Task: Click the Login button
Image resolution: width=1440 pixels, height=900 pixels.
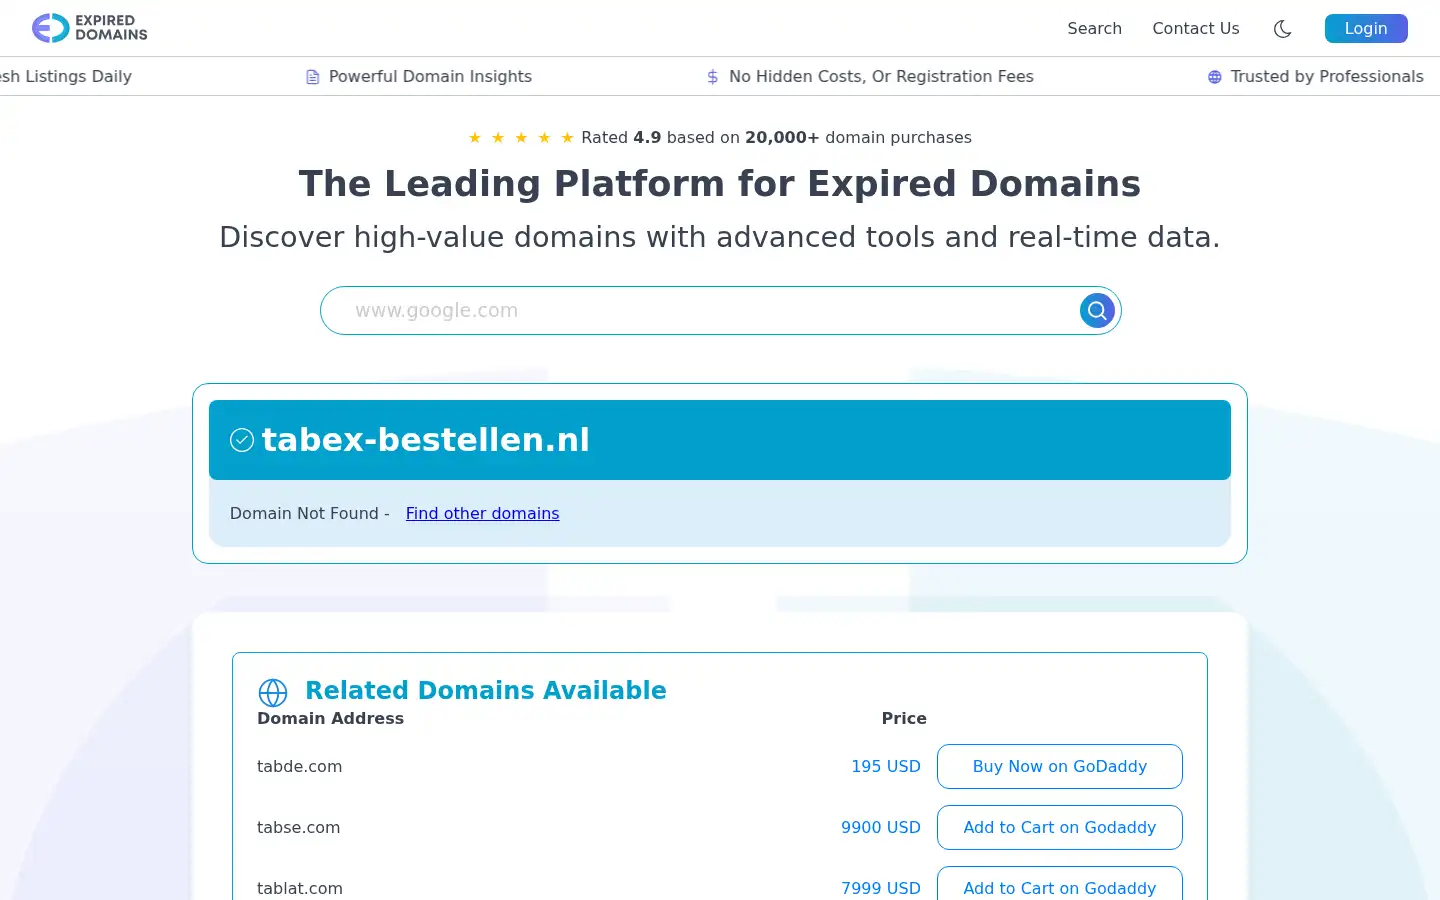Action: [1366, 29]
